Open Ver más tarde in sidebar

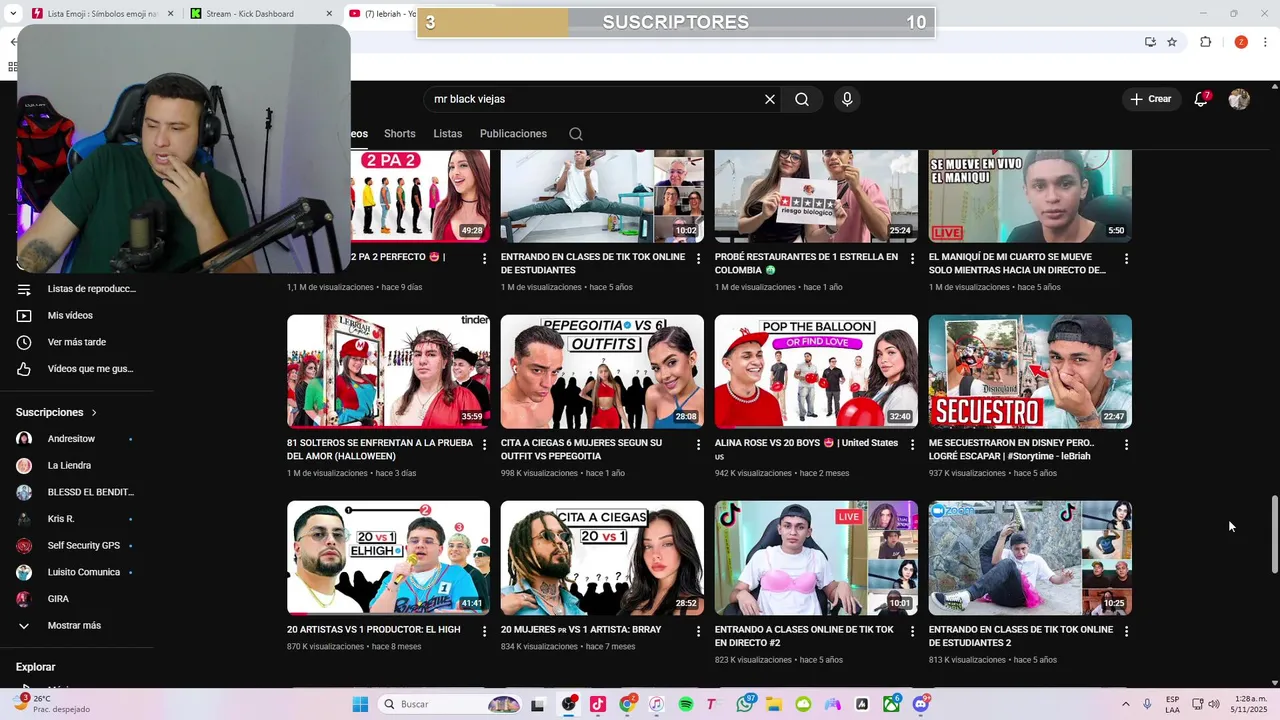coord(76,342)
